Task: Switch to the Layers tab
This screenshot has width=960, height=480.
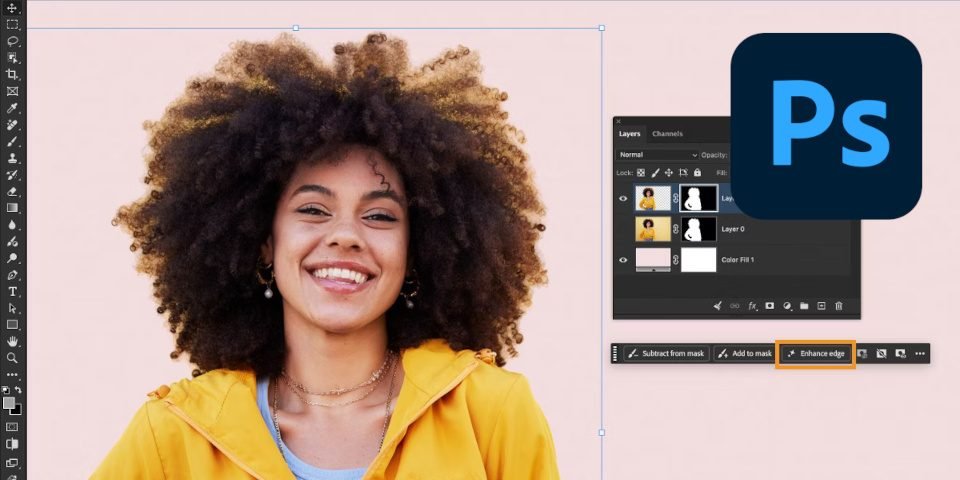Action: [x=629, y=133]
